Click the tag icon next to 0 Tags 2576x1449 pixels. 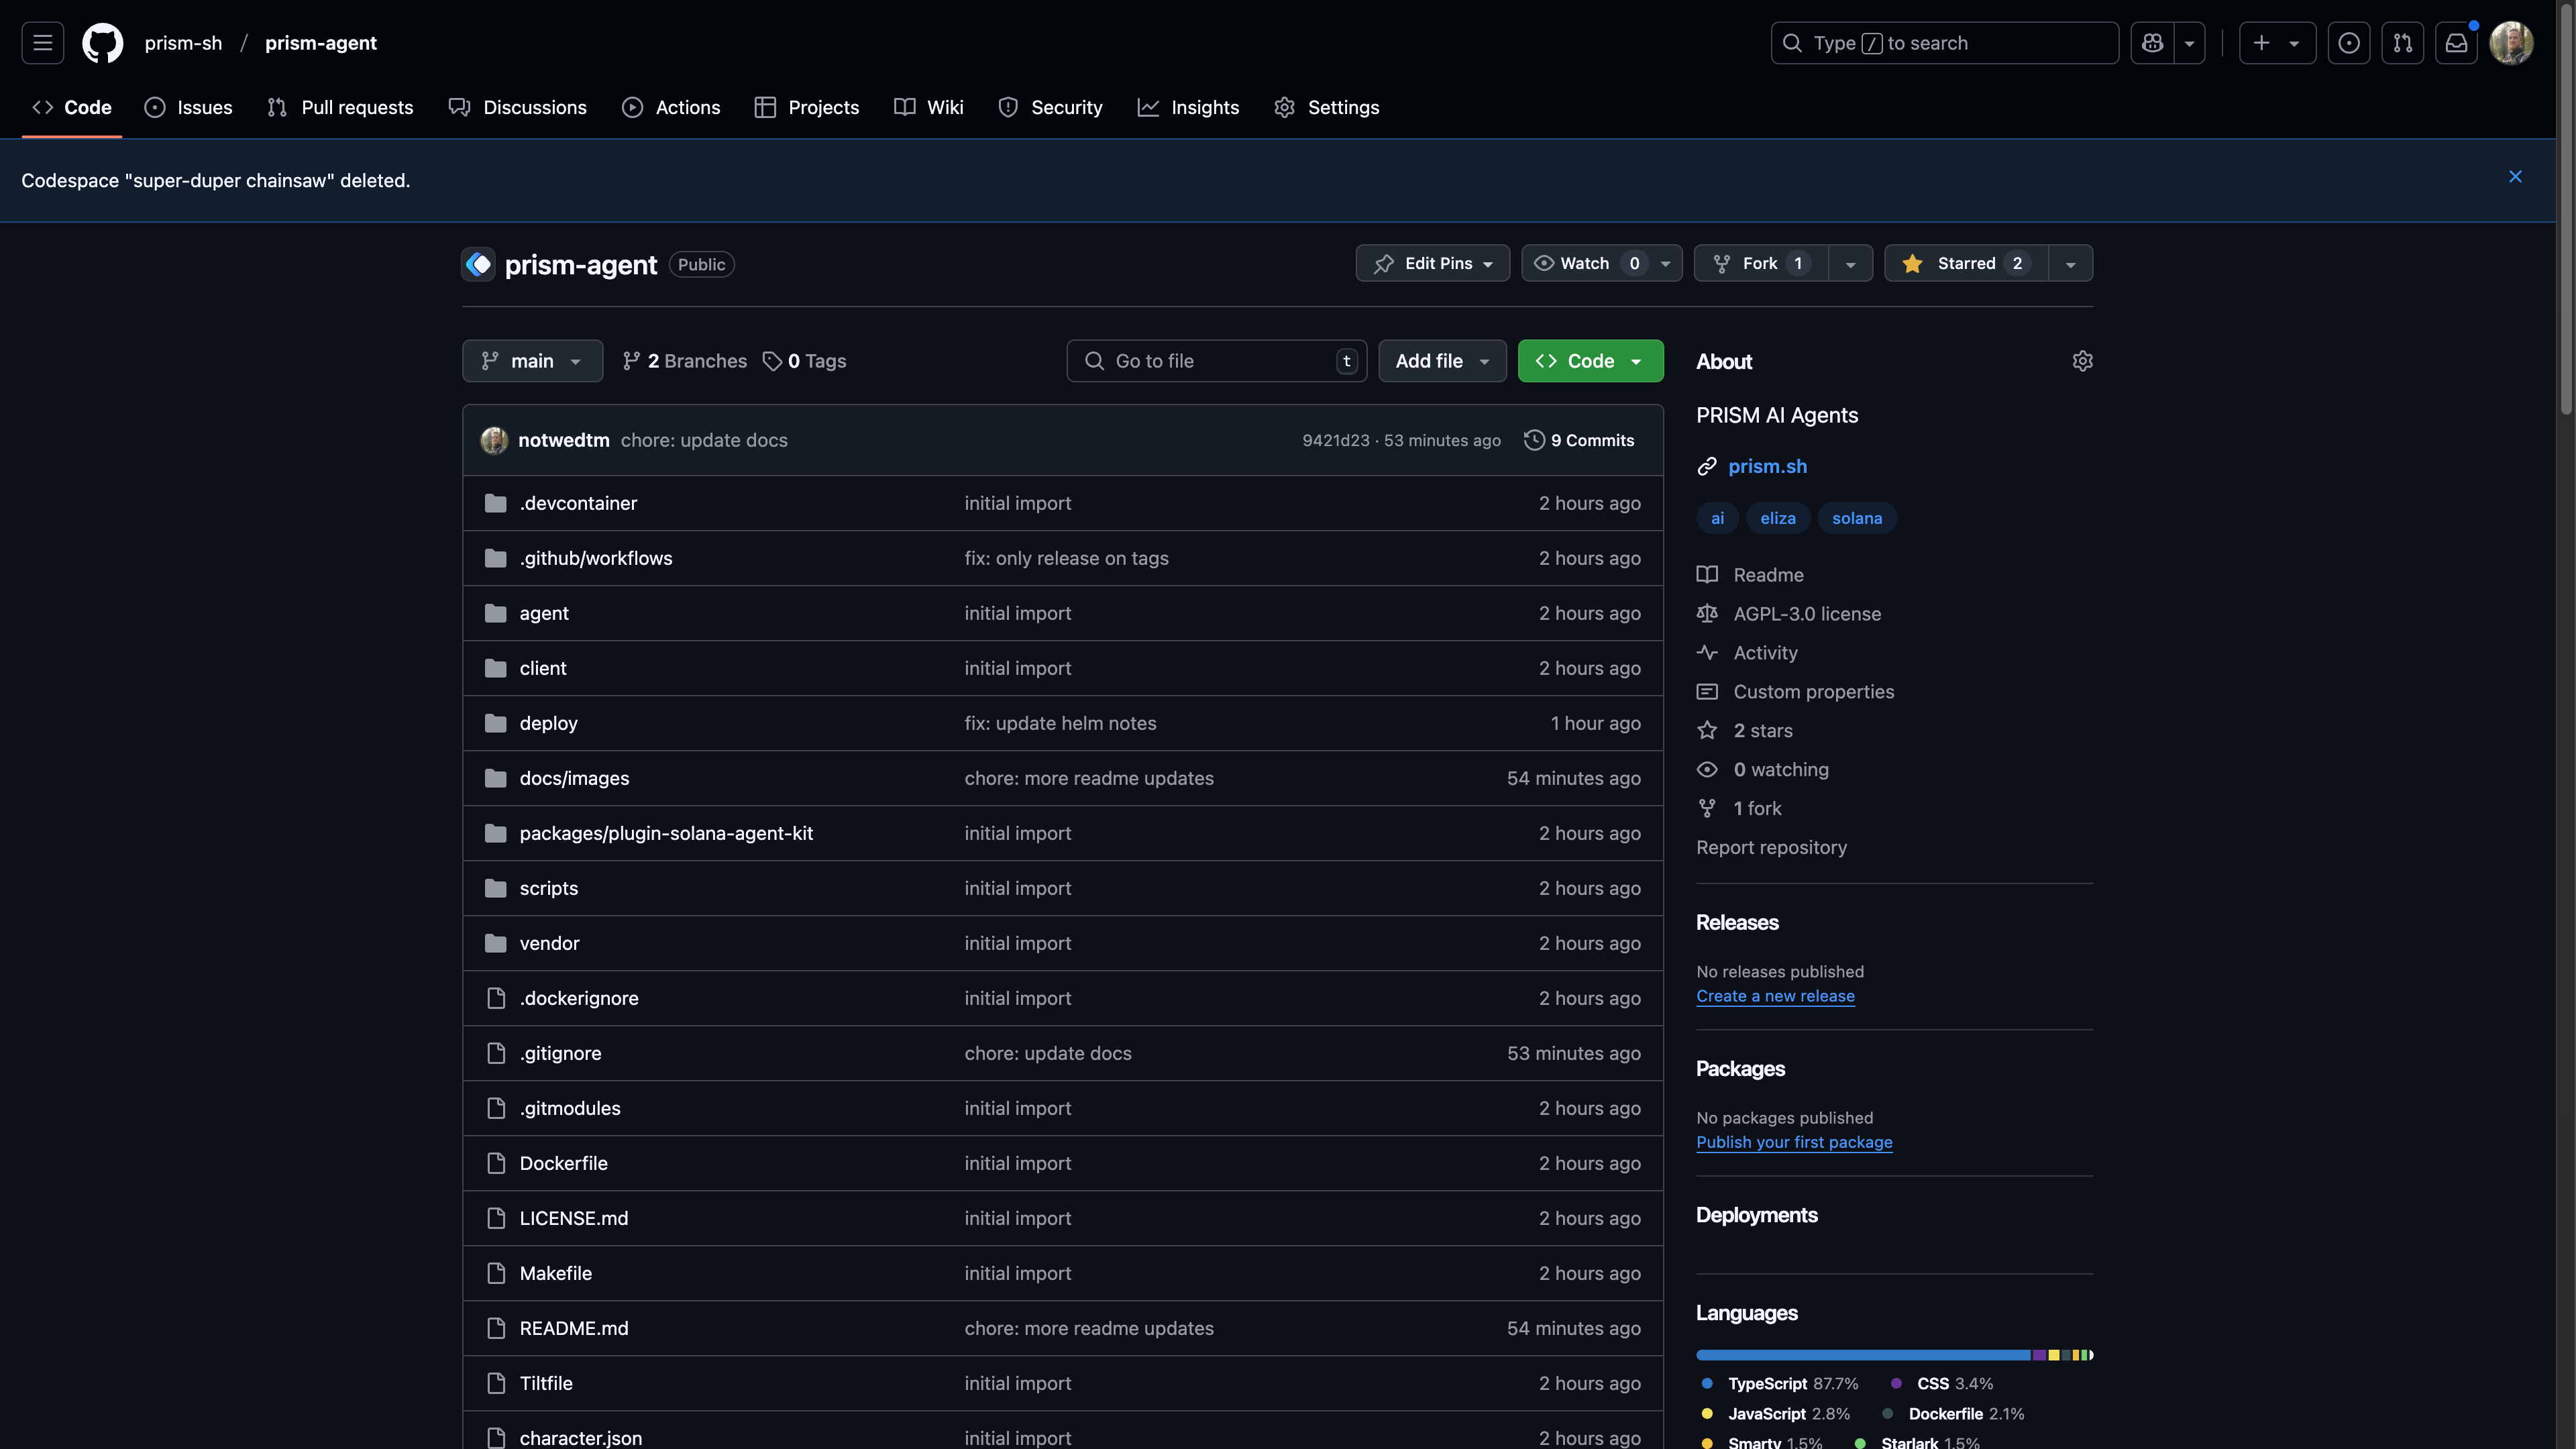coord(772,361)
